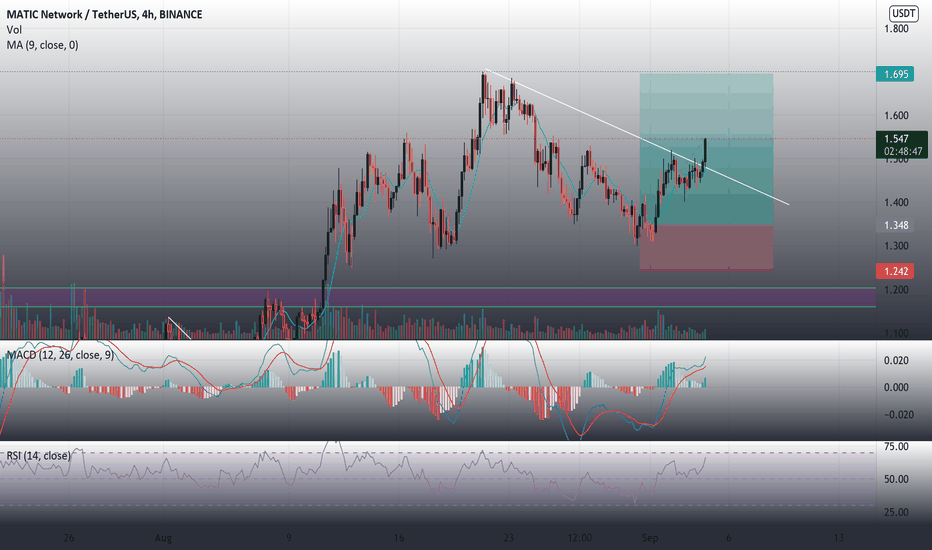This screenshot has width=932, height=550.
Task: Click the 26 date label on time axis
Action: click(69, 538)
